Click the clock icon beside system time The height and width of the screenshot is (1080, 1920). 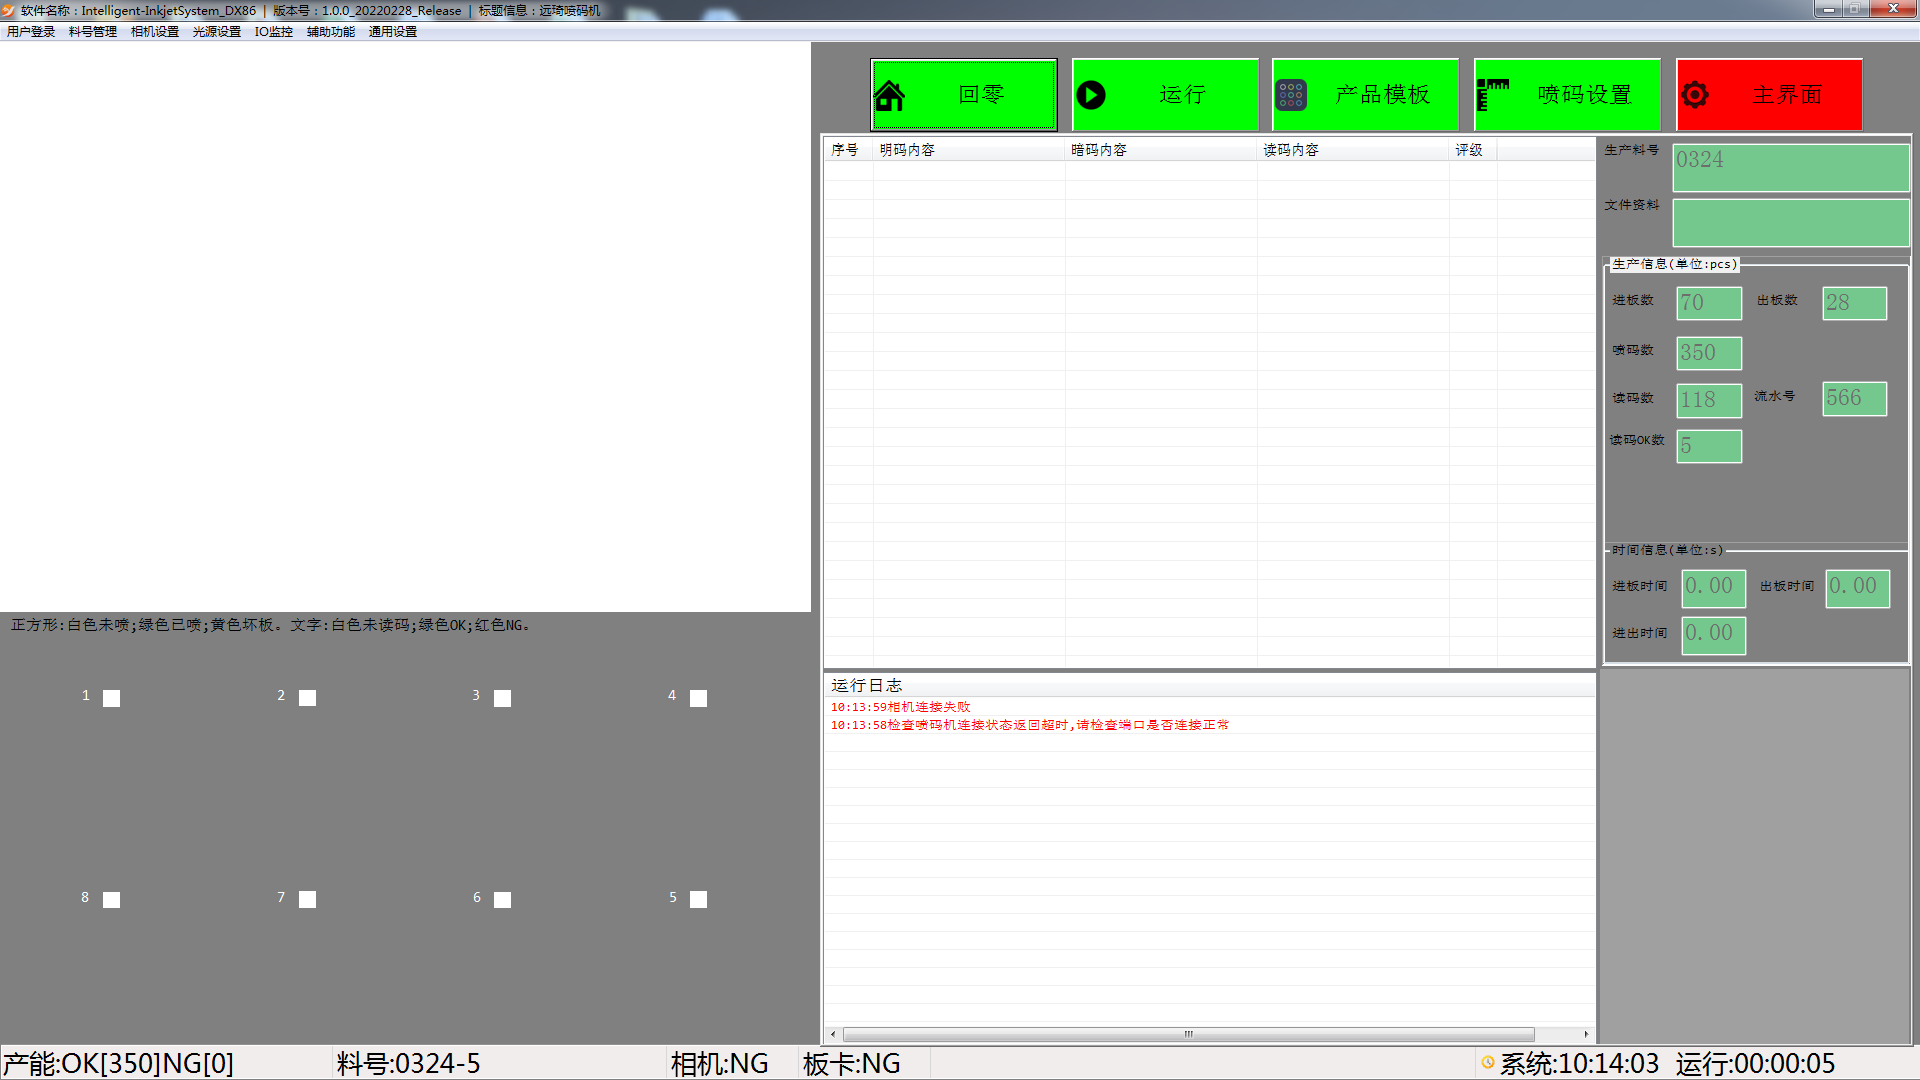1488,1063
